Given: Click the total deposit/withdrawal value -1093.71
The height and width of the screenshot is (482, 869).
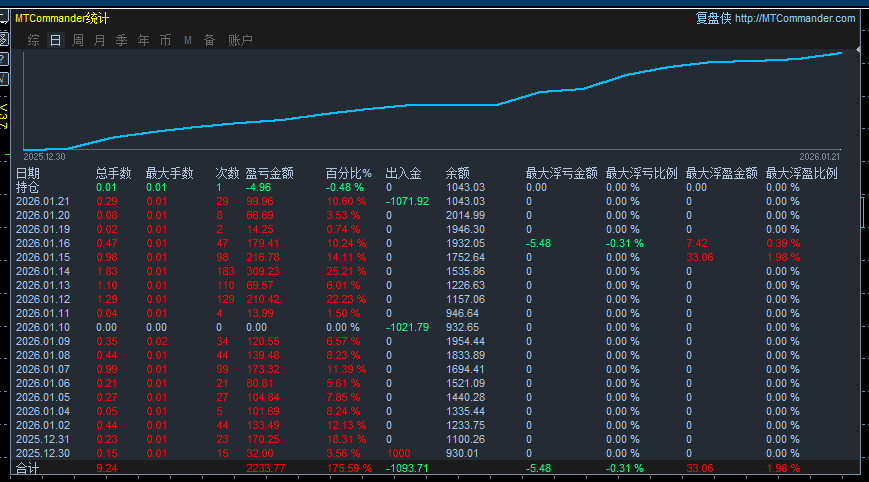Looking at the screenshot, I should tap(407, 468).
